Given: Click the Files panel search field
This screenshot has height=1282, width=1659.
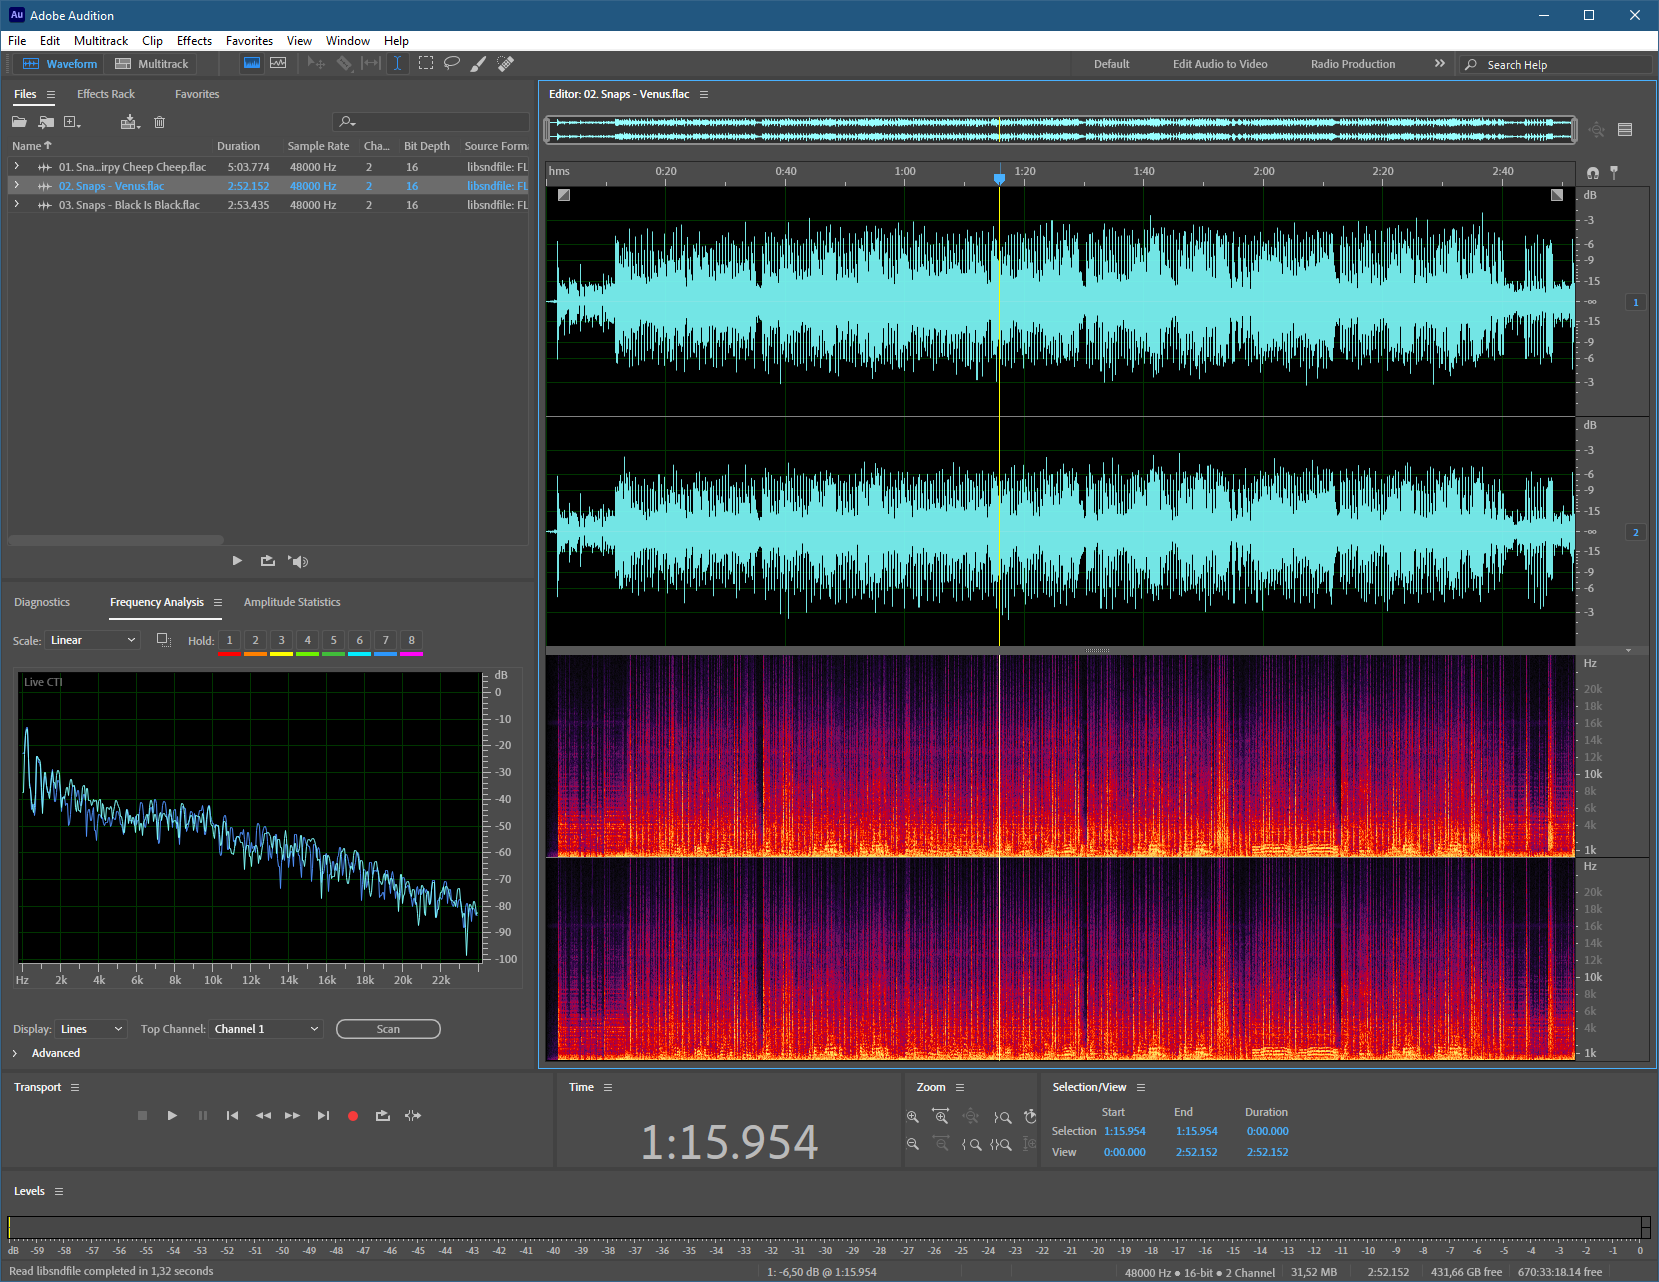Looking at the screenshot, I should (x=430, y=122).
